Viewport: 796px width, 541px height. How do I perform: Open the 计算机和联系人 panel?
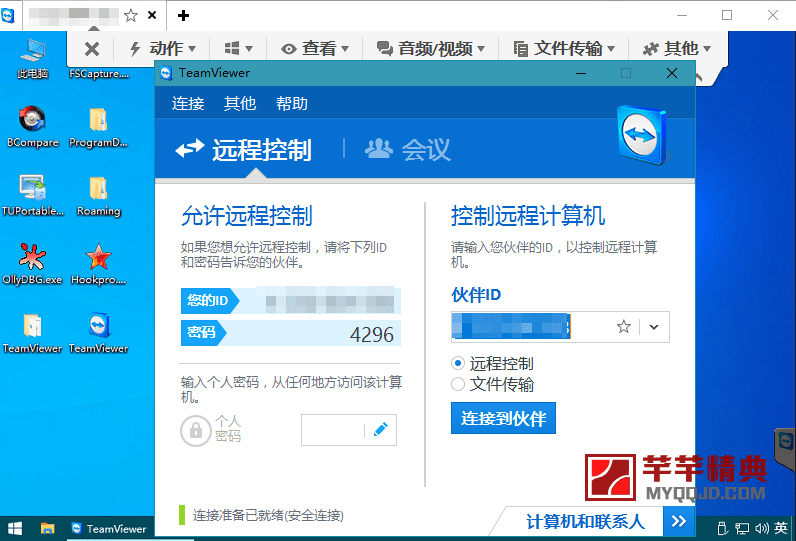585,521
